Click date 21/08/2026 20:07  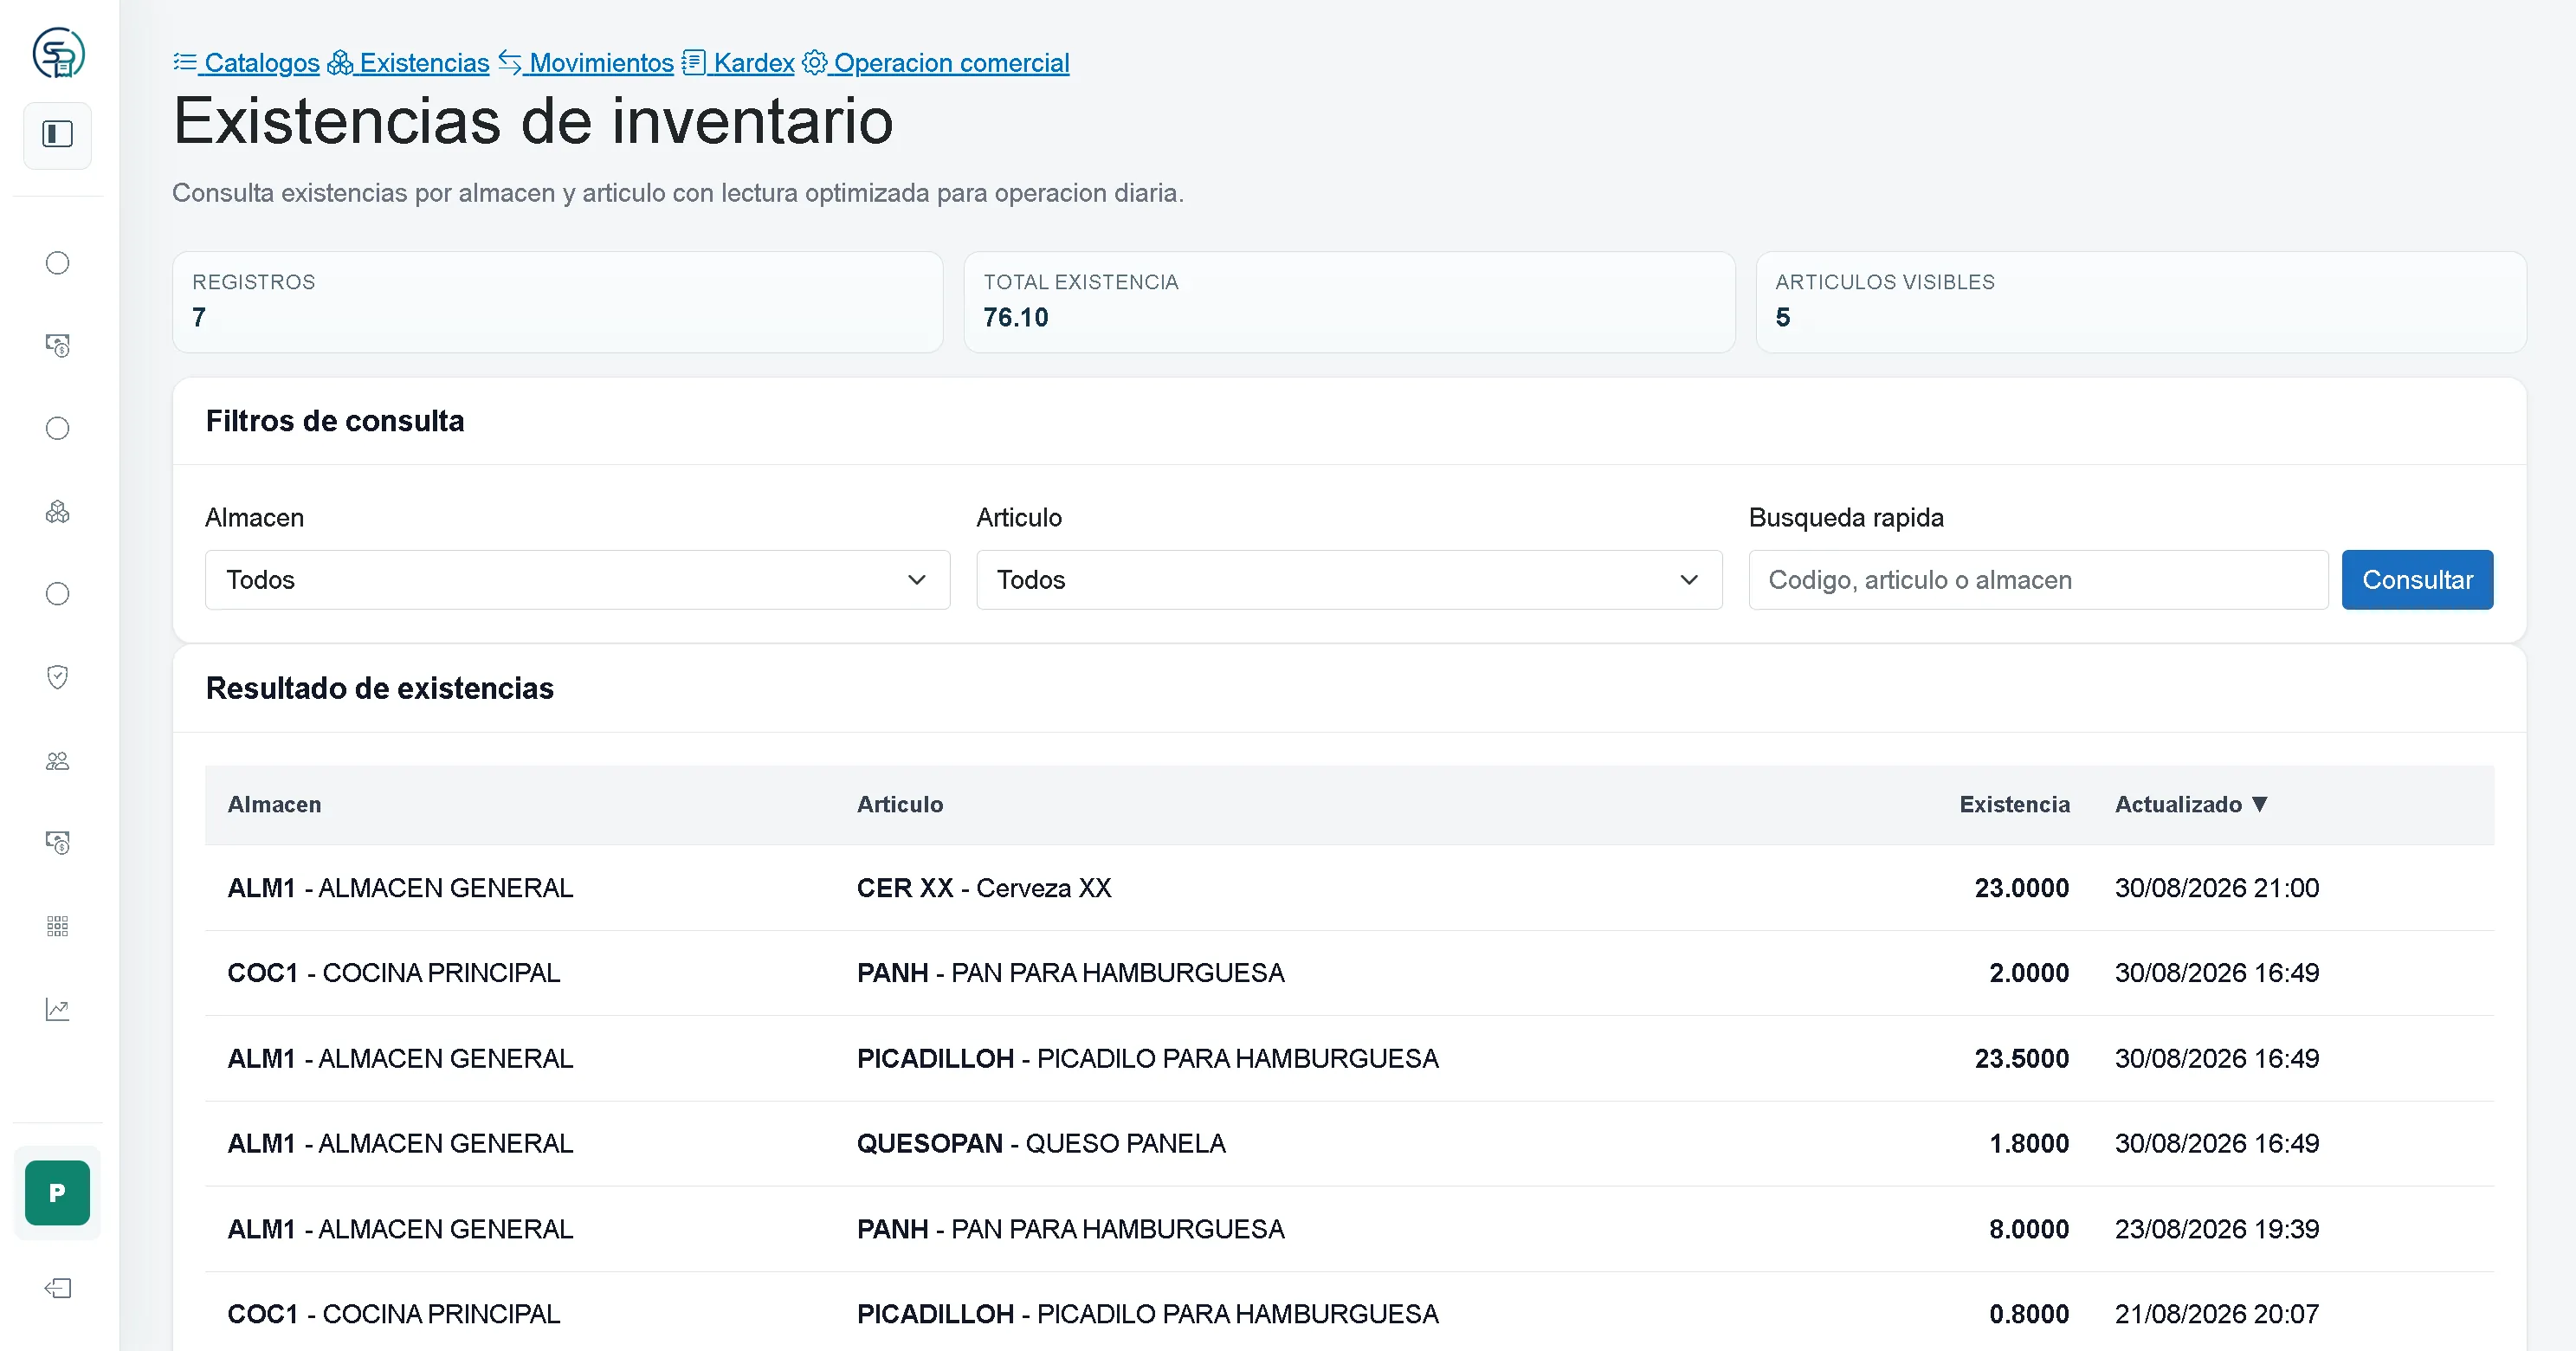[x=2216, y=1314]
